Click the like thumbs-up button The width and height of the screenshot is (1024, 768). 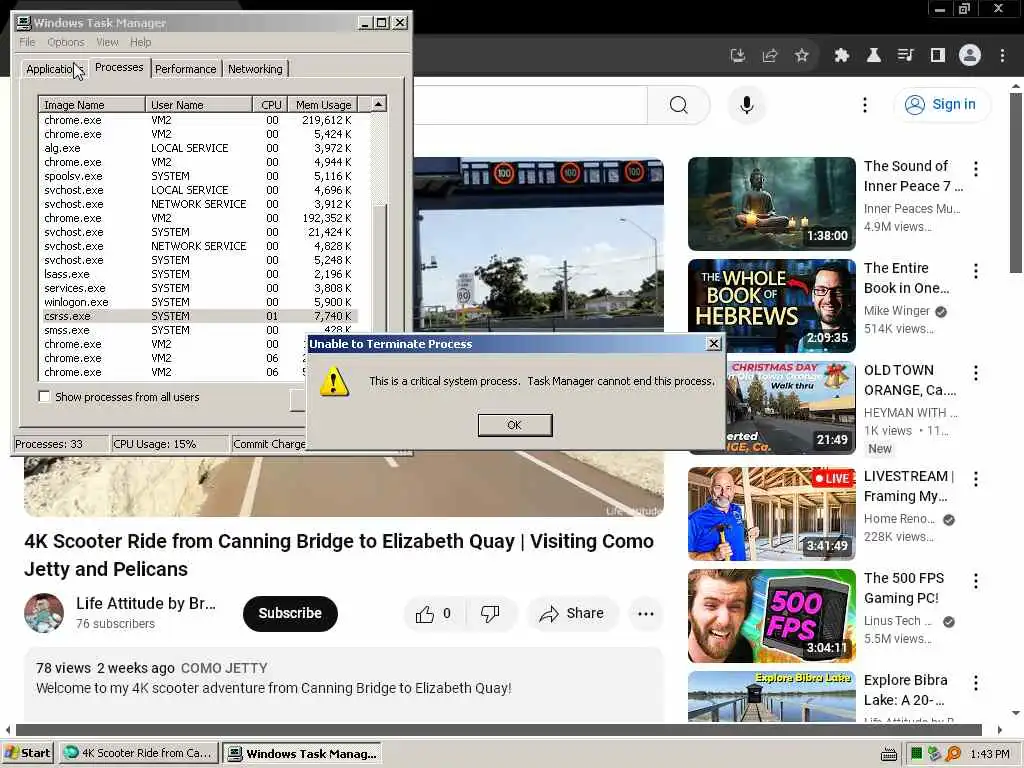(434, 613)
